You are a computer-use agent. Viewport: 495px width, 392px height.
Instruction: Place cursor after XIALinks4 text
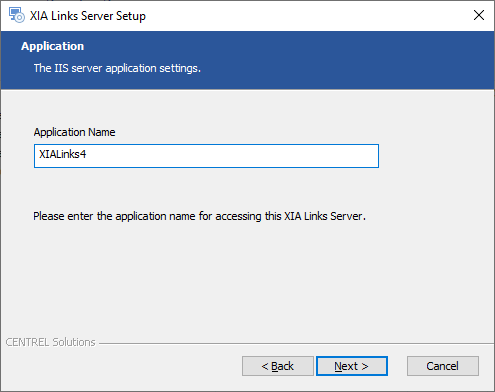[x=87, y=154]
